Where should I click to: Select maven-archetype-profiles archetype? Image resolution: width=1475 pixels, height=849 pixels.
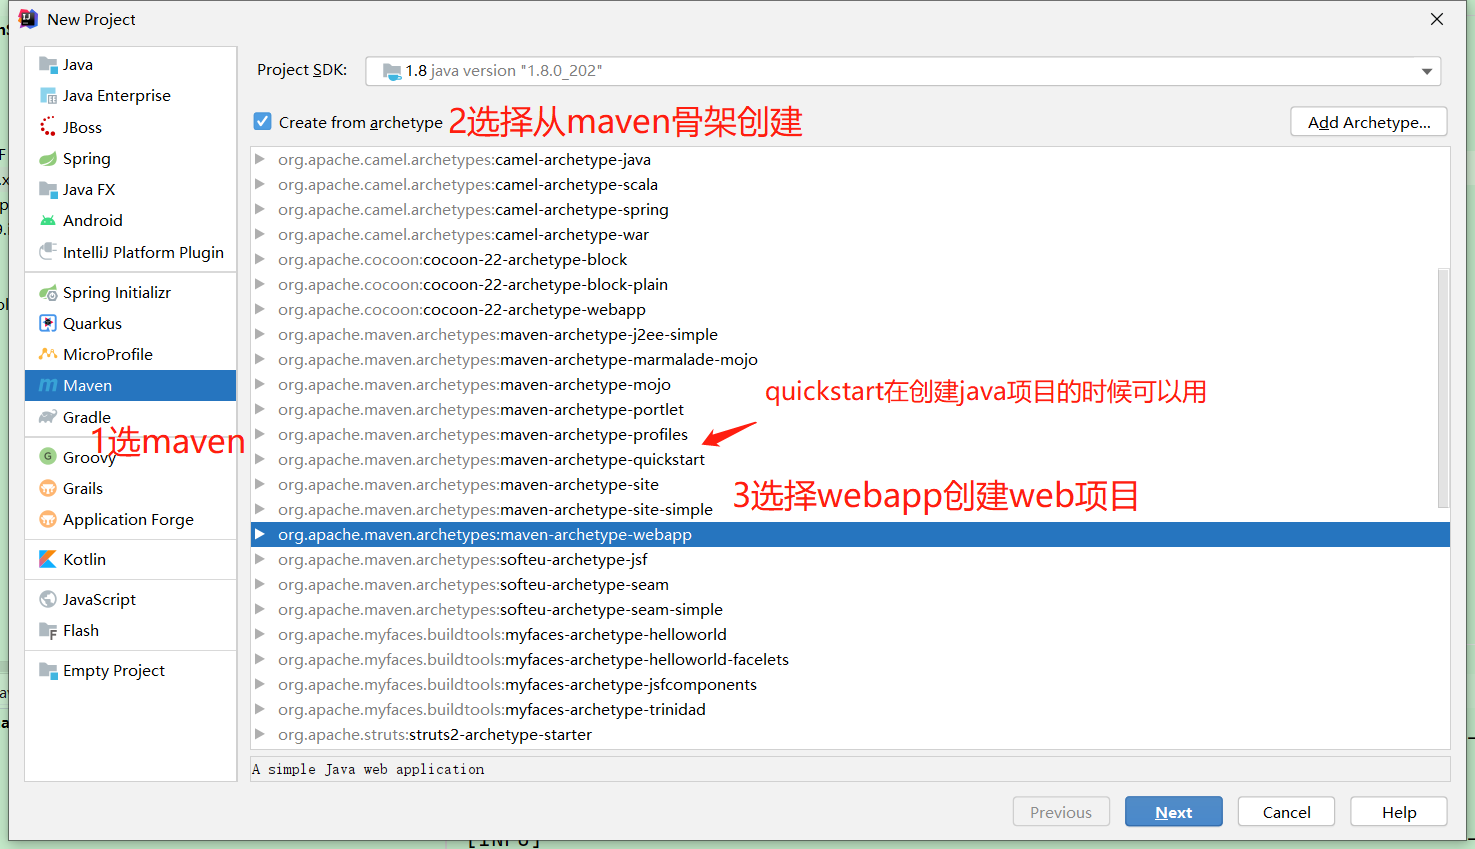[x=850, y=434]
